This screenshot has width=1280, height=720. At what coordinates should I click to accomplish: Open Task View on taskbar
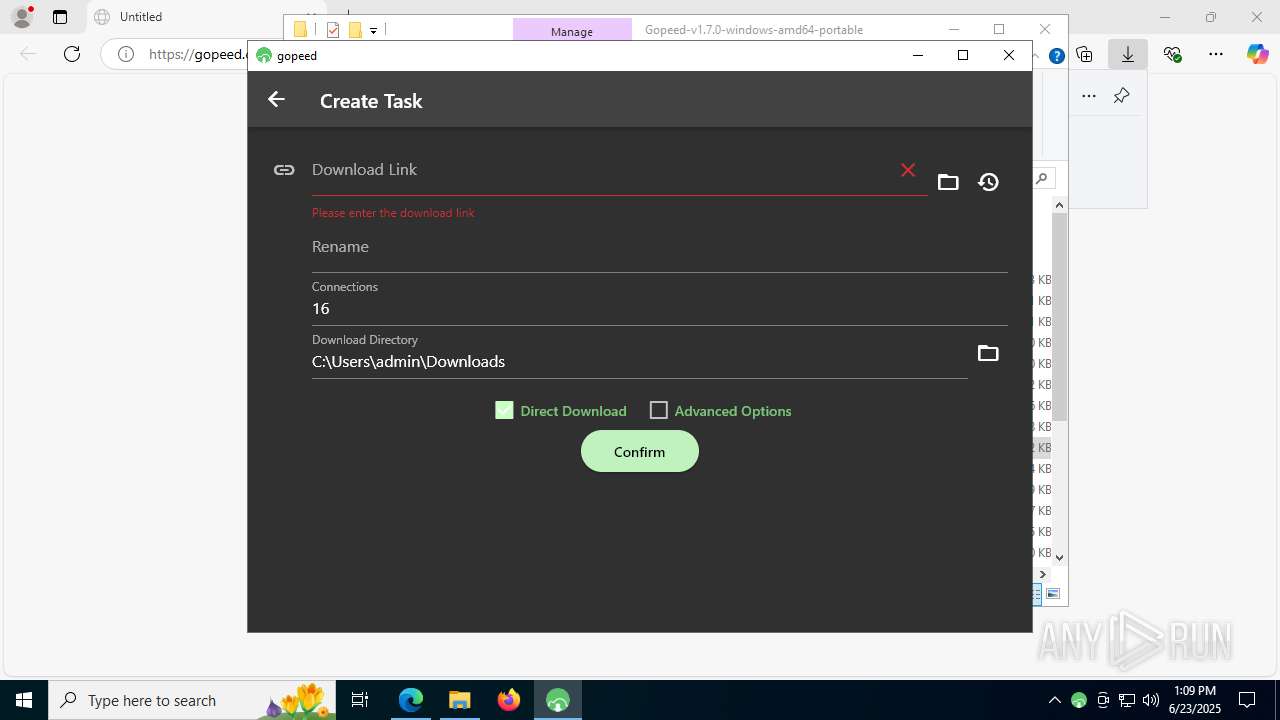point(360,700)
